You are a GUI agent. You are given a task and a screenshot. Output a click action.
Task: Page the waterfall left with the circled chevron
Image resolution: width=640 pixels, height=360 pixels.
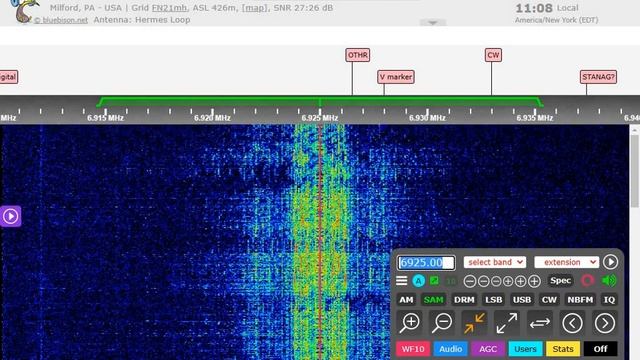pyautogui.click(x=572, y=323)
